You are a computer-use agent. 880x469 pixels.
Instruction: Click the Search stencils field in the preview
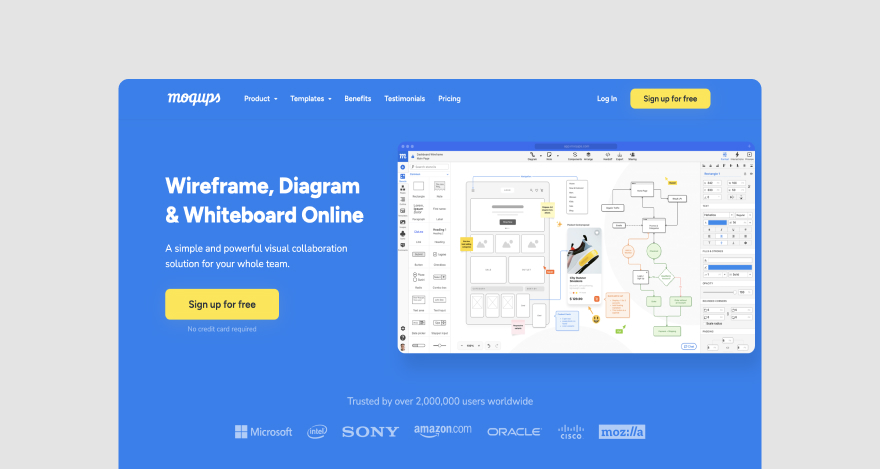pos(429,167)
